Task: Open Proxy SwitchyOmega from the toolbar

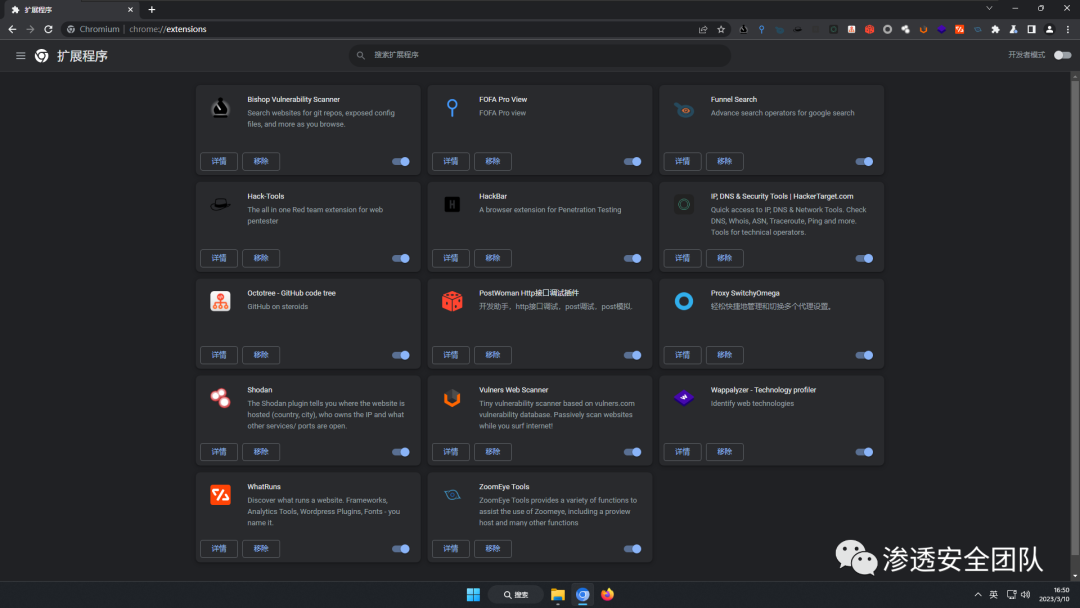Action: [887, 30]
